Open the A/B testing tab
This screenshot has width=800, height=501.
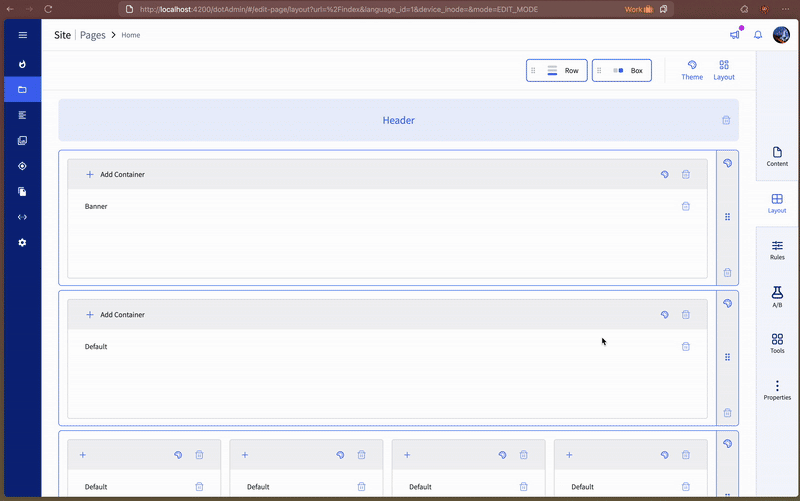777,297
